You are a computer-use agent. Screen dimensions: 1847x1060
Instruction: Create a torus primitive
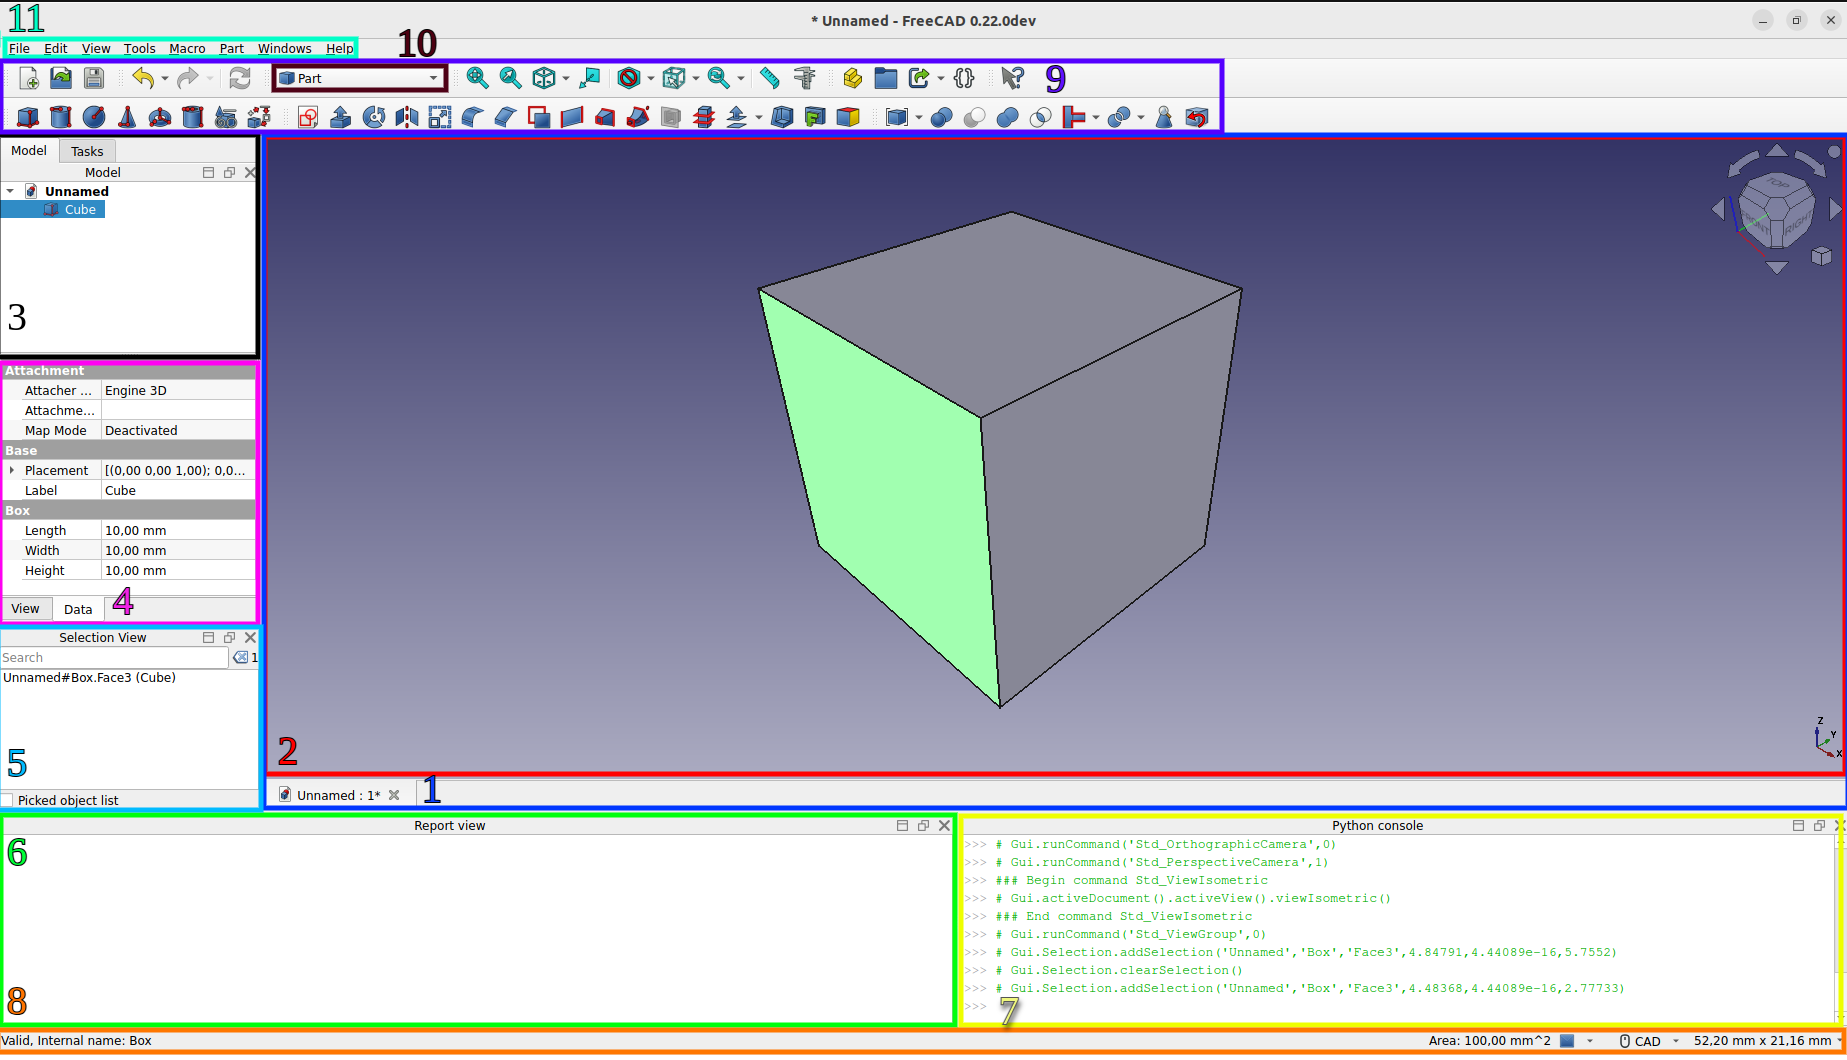click(160, 117)
